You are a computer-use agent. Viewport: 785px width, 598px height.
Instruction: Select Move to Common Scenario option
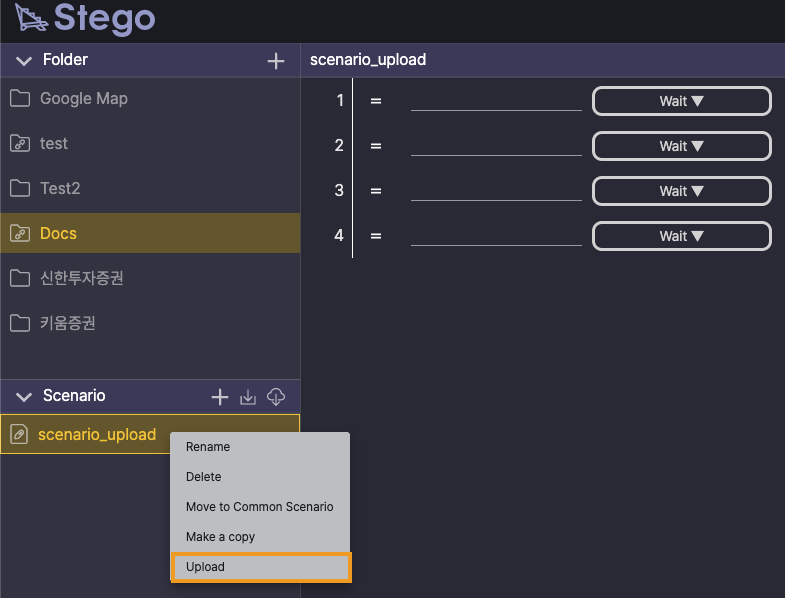pyautogui.click(x=260, y=507)
